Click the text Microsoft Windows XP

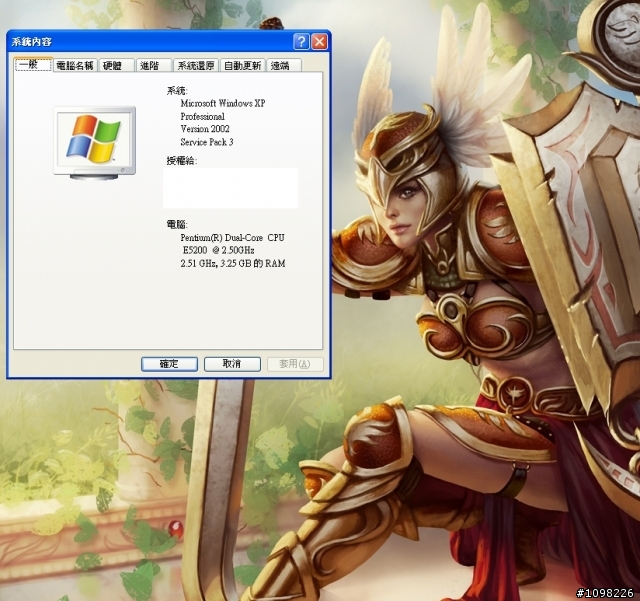point(223,103)
